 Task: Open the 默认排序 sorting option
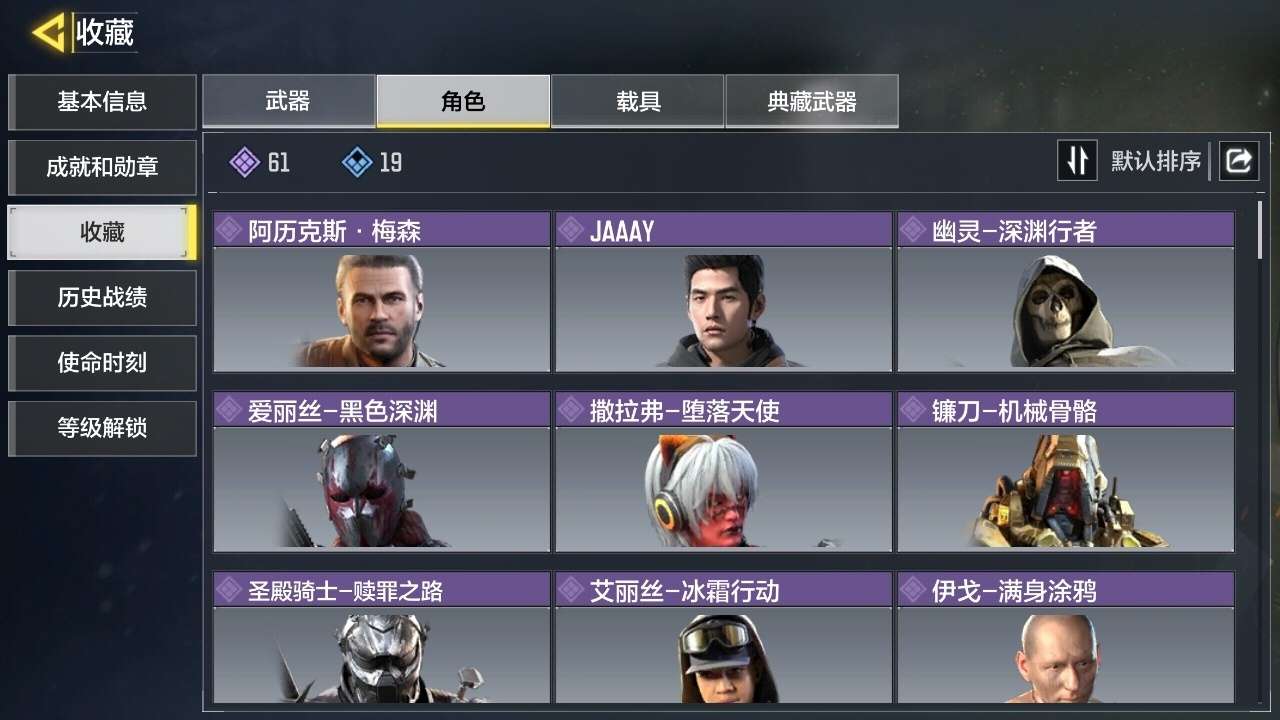pyautogui.click(x=1156, y=161)
